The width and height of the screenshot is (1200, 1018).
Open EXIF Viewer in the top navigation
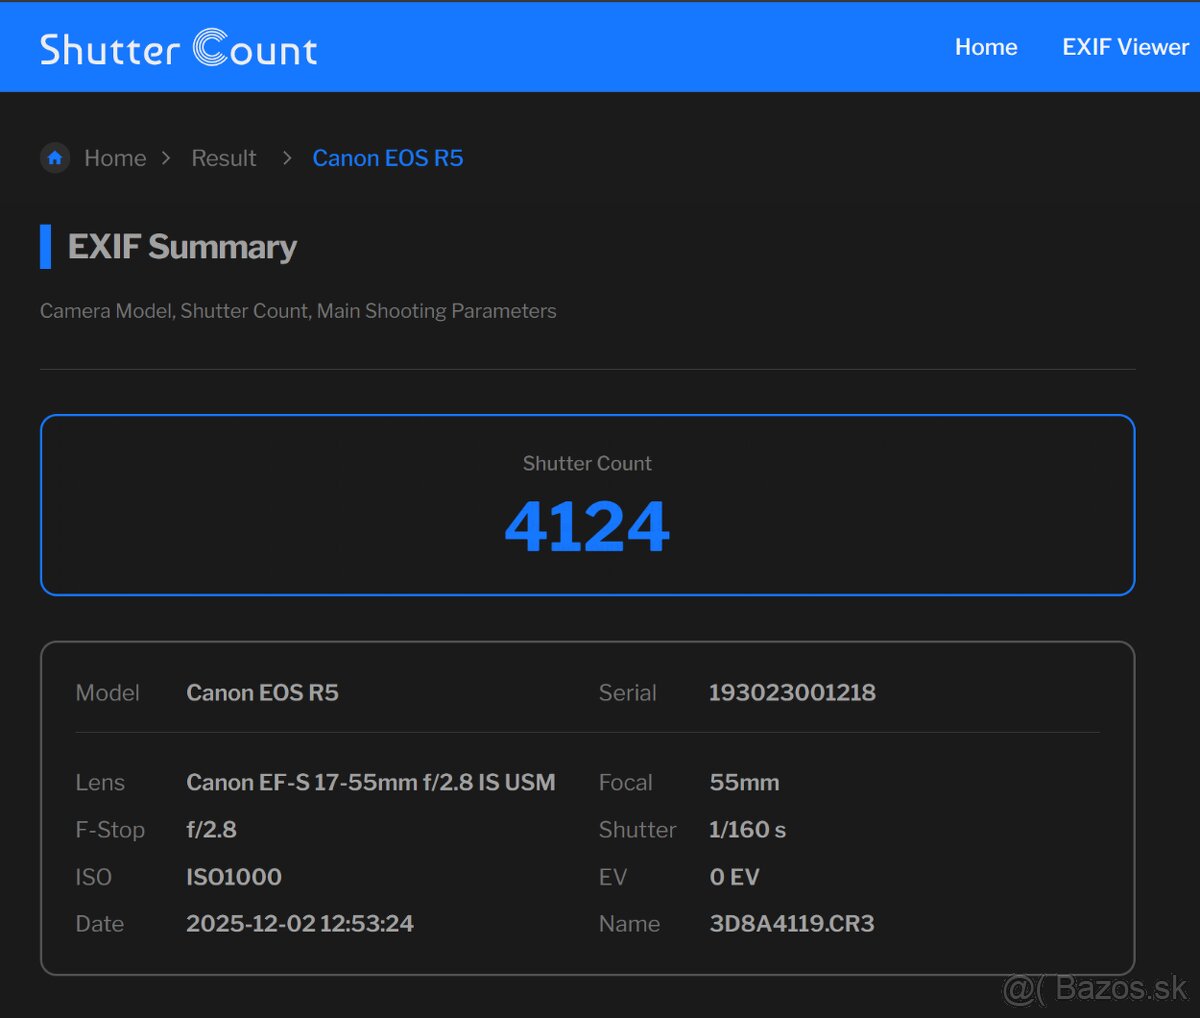(1125, 47)
